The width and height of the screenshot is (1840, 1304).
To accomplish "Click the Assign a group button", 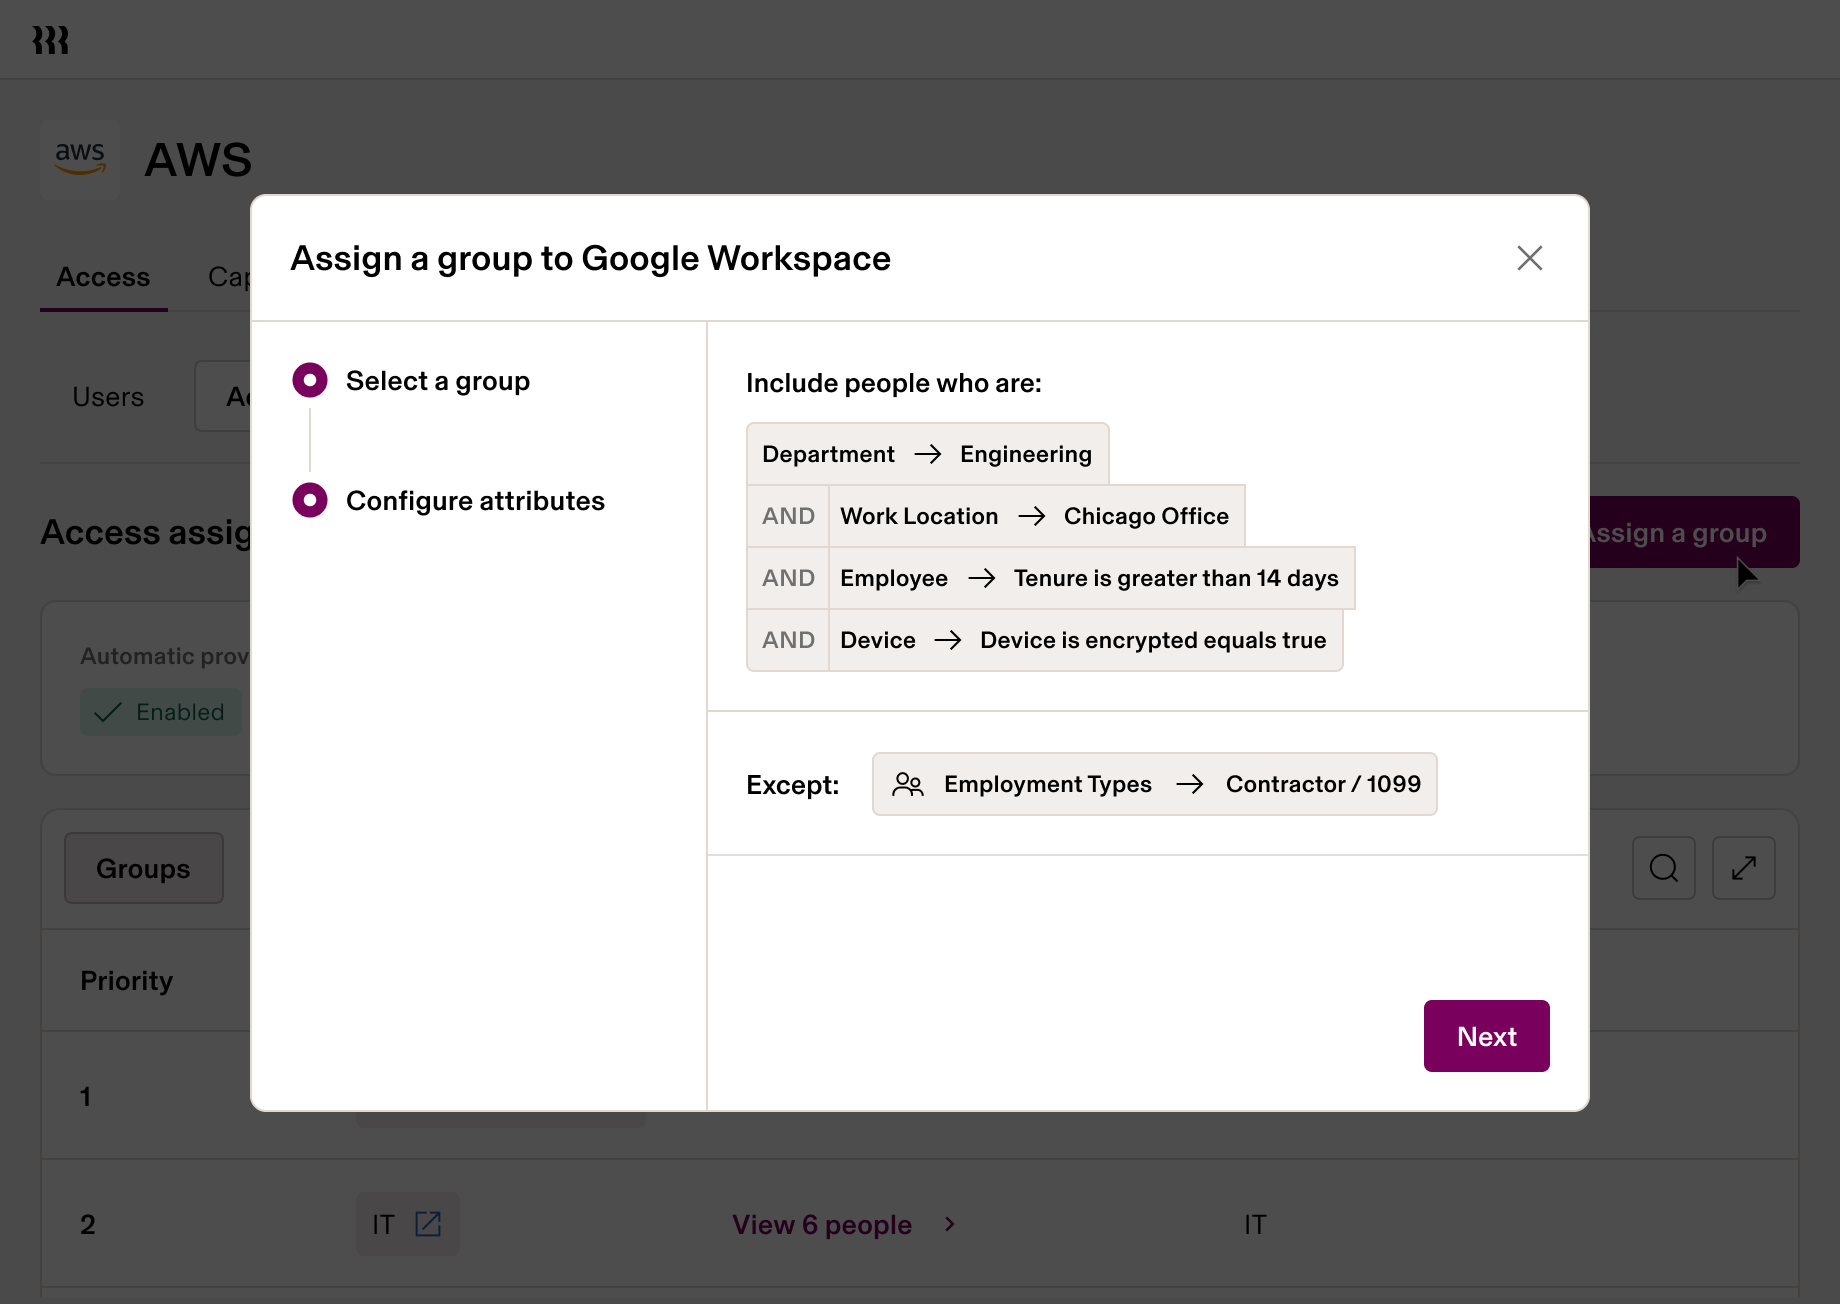I will click(x=1694, y=533).
